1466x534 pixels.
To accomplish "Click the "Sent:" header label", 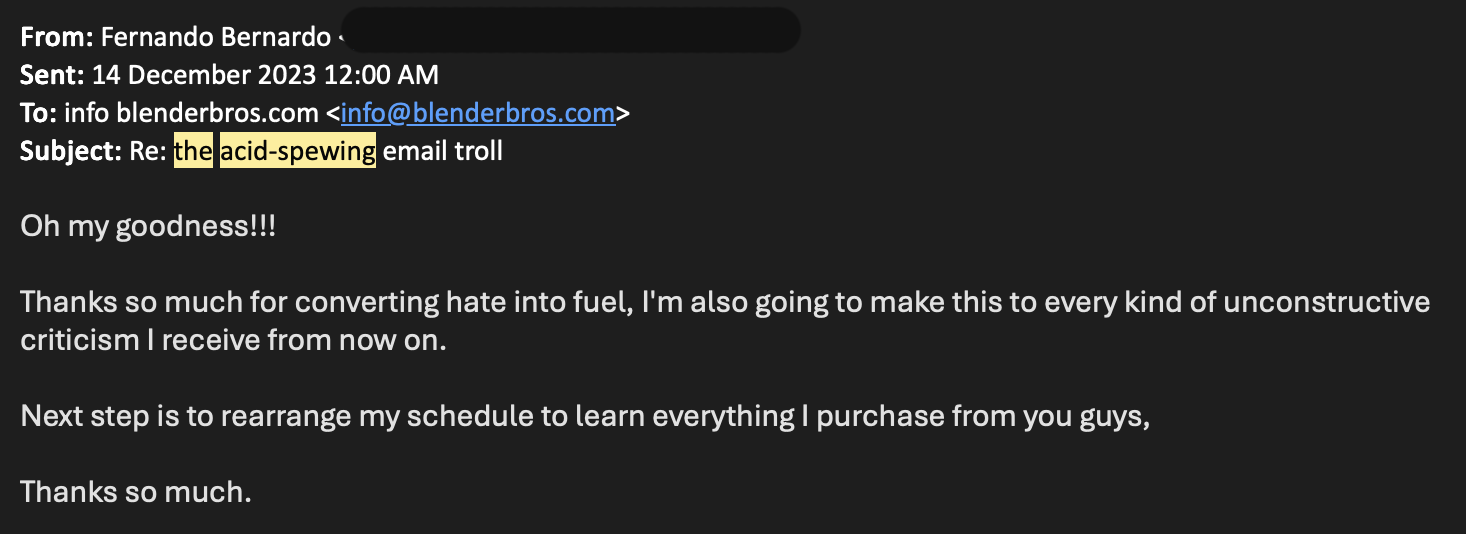I will (x=53, y=75).
